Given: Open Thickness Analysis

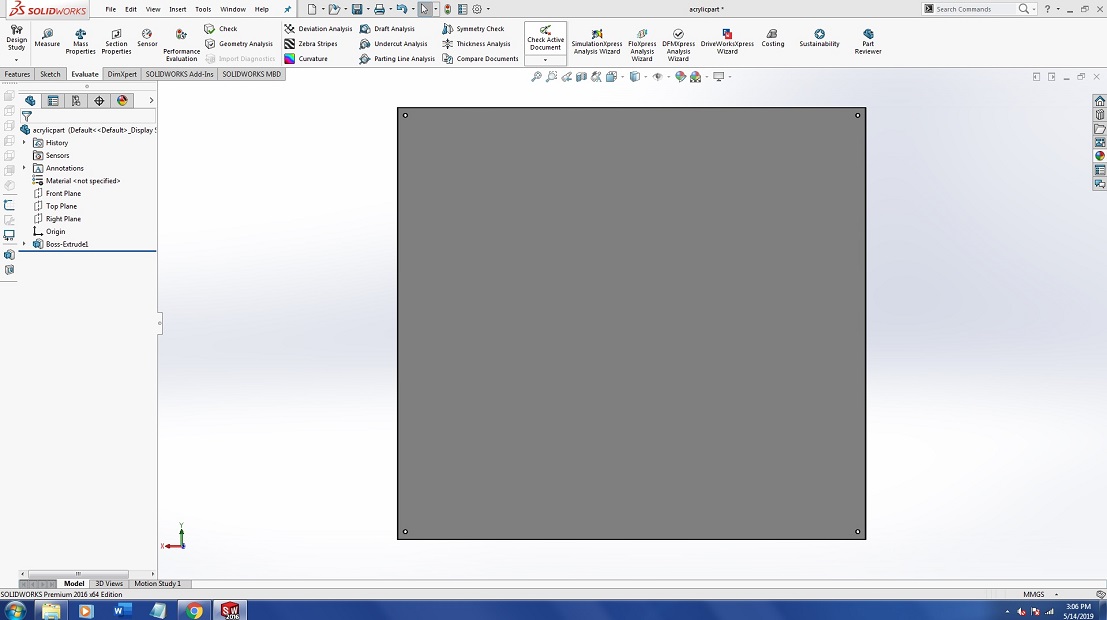Looking at the screenshot, I should pyautogui.click(x=476, y=44).
